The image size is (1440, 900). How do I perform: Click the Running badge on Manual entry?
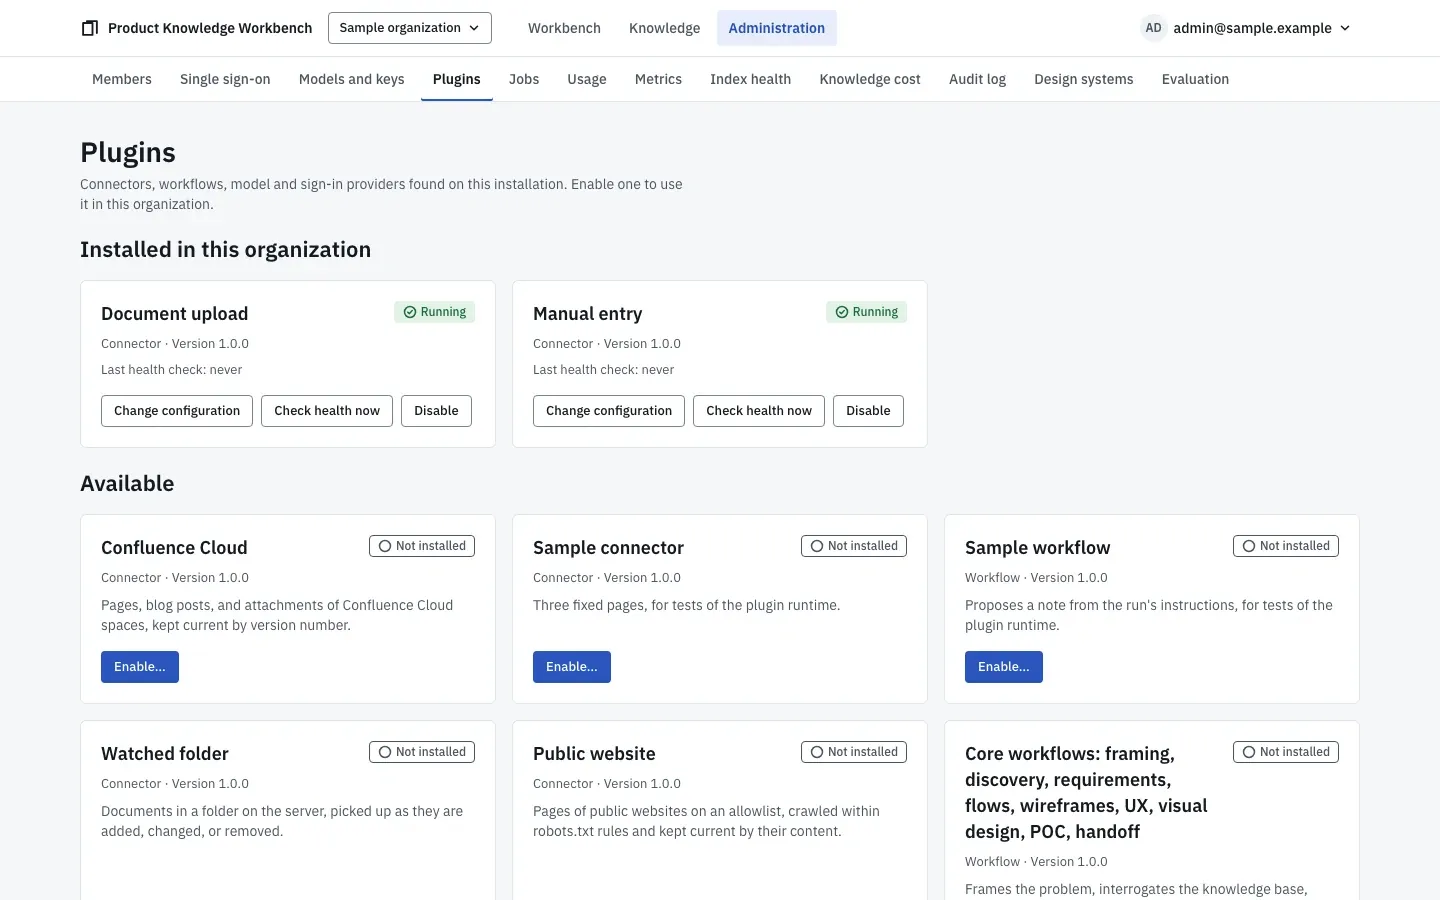click(866, 312)
